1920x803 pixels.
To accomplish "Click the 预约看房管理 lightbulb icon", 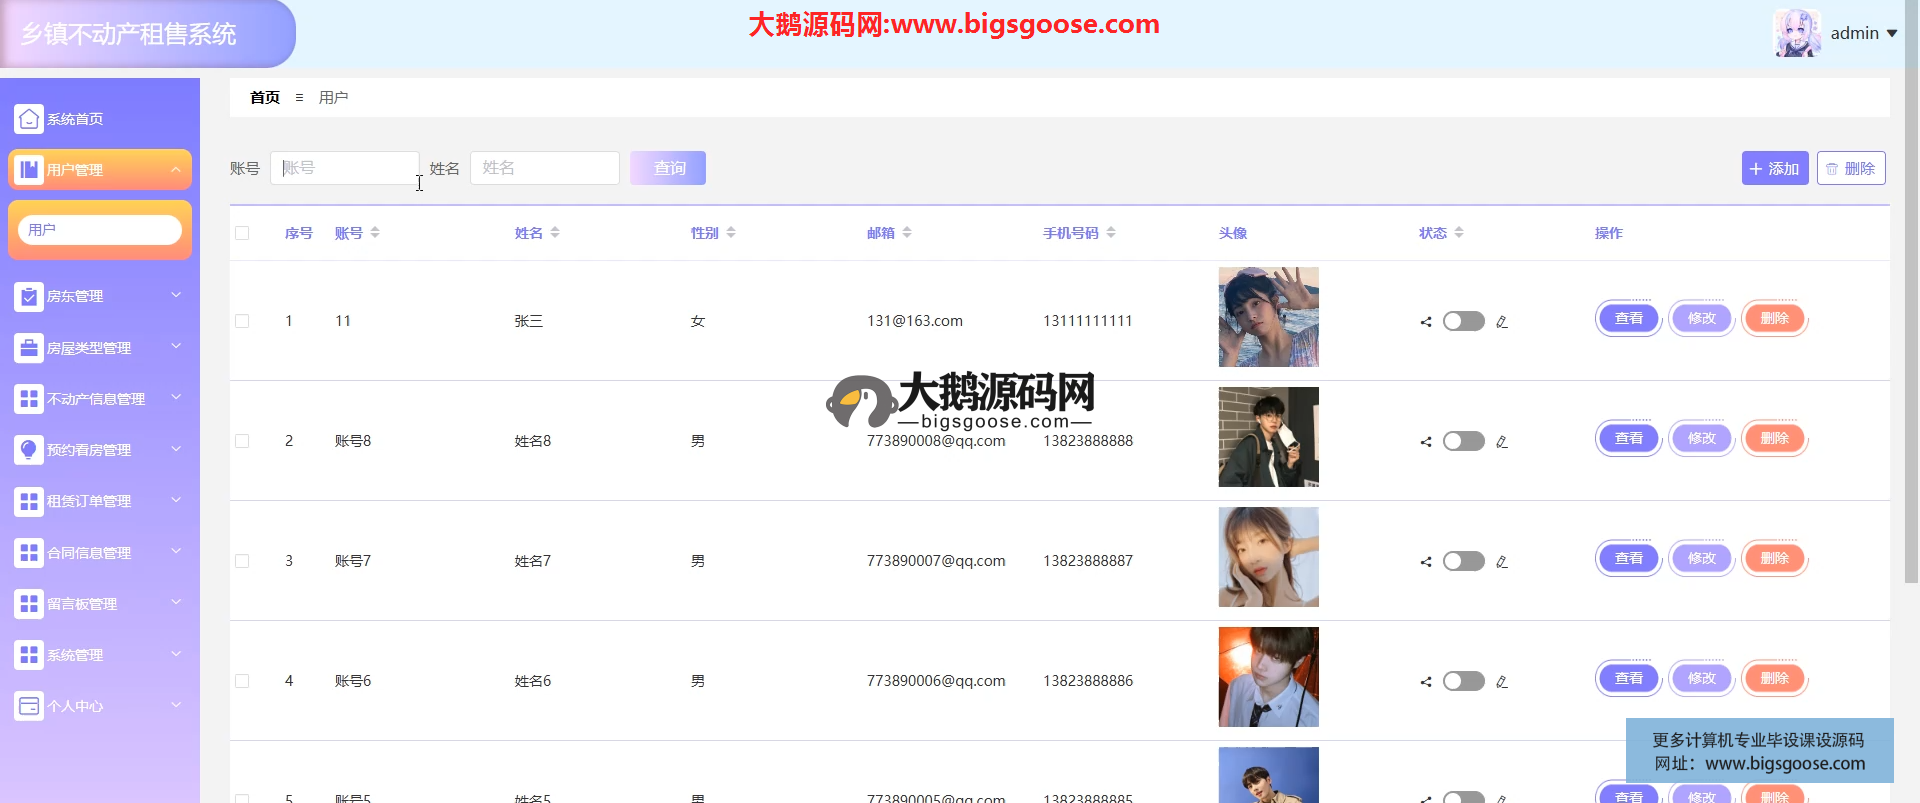I will pyautogui.click(x=29, y=450).
